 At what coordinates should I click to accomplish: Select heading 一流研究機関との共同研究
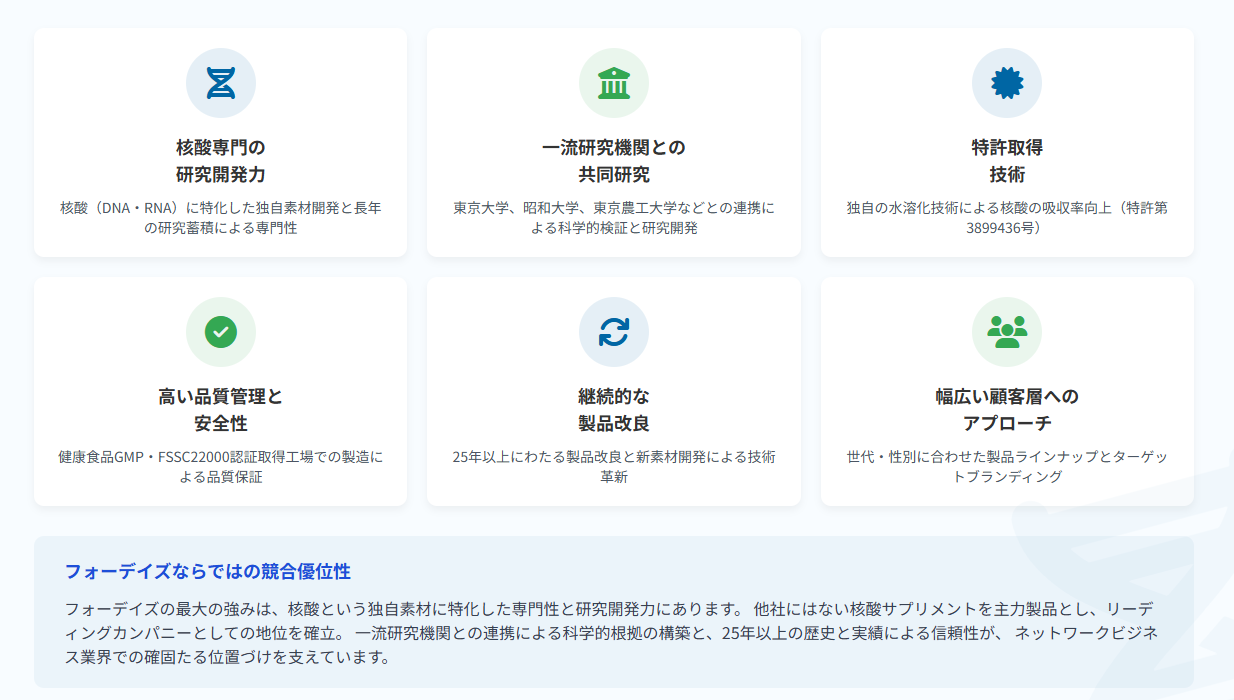(x=614, y=161)
